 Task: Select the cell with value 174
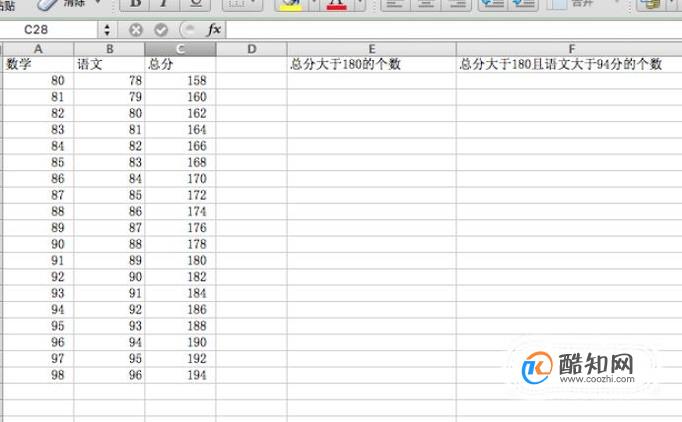(181, 211)
